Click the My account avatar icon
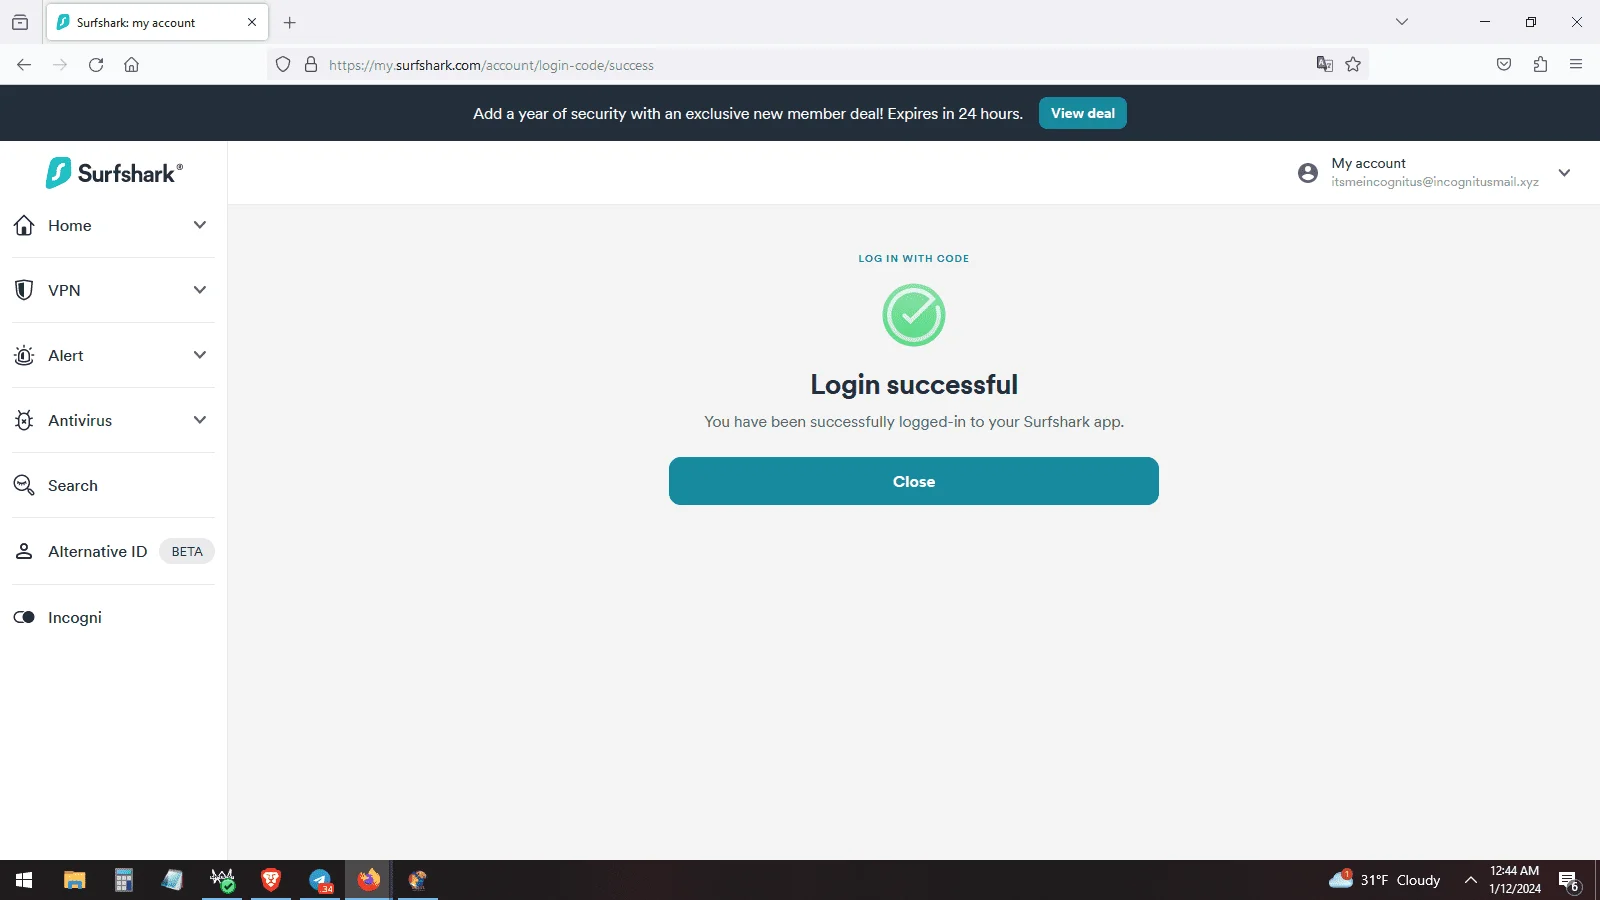The height and width of the screenshot is (900, 1600). click(1308, 173)
